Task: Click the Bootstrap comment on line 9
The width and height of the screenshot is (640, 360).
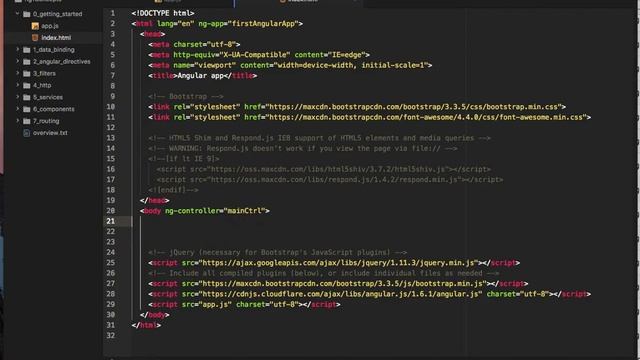Action: click(x=186, y=97)
